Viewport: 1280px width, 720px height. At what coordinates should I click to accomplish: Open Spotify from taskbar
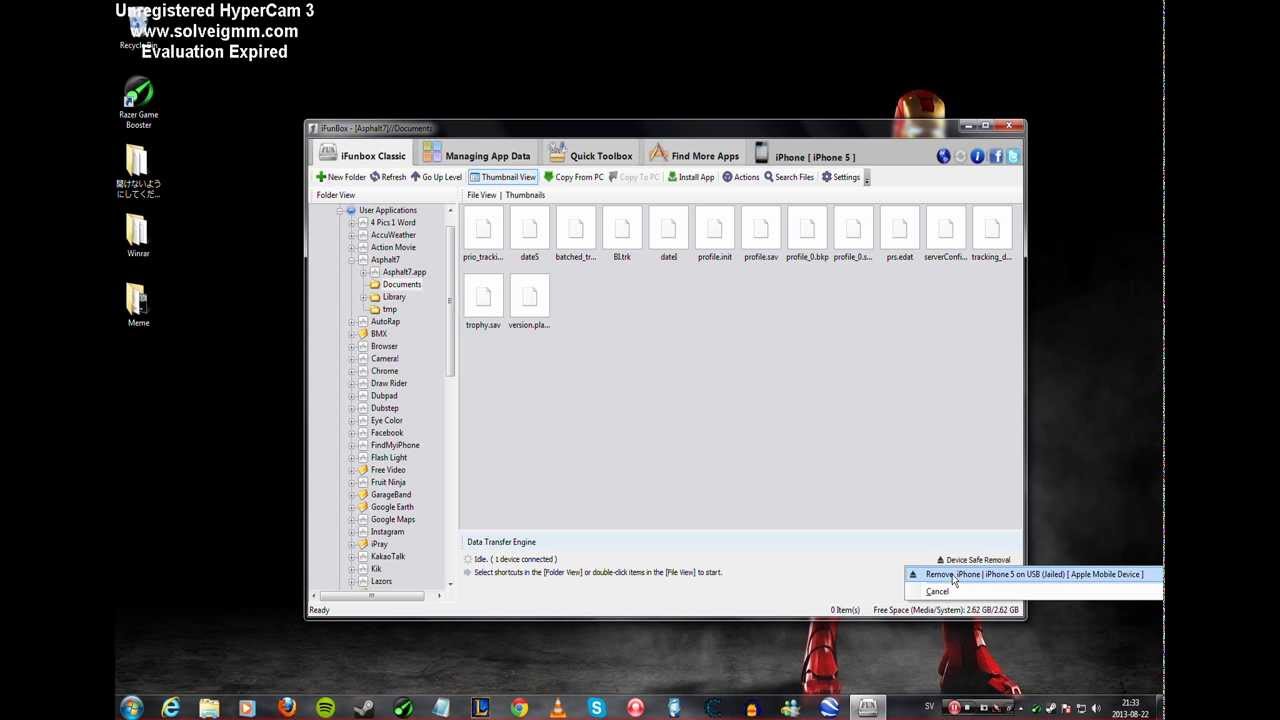(x=325, y=708)
